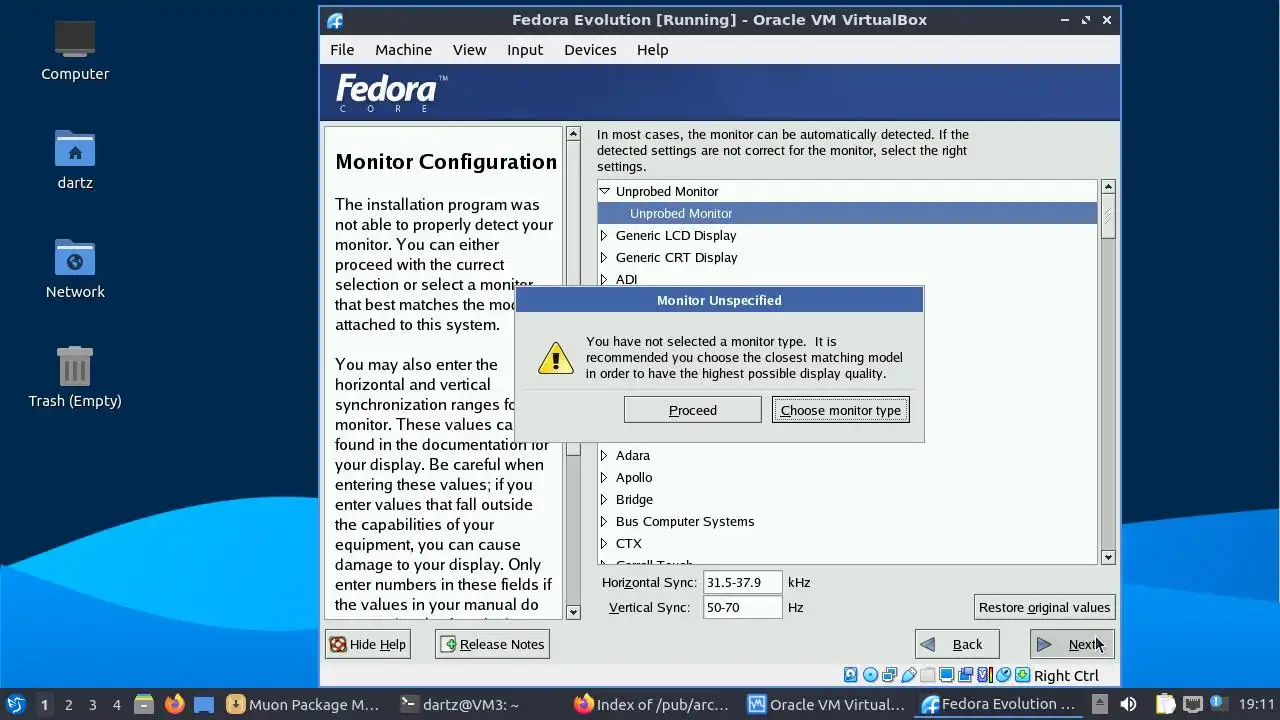The height and width of the screenshot is (720, 1280).
Task: Expand the ADI monitor group
Action: pos(604,279)
